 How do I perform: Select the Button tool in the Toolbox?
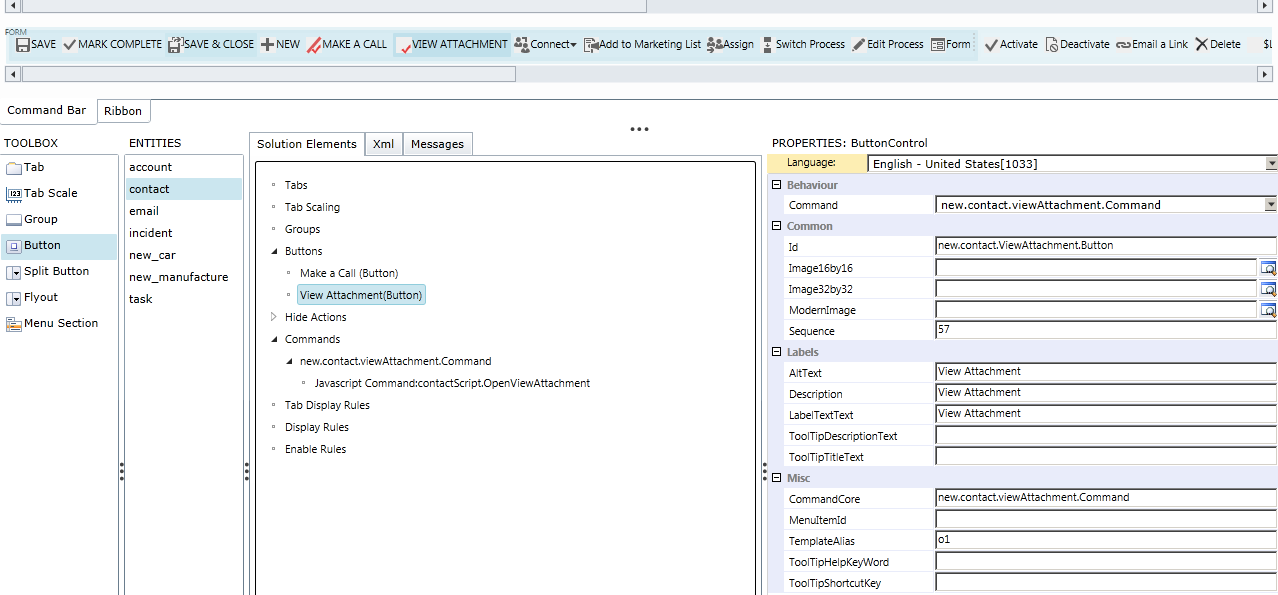(x=40, y=245)
